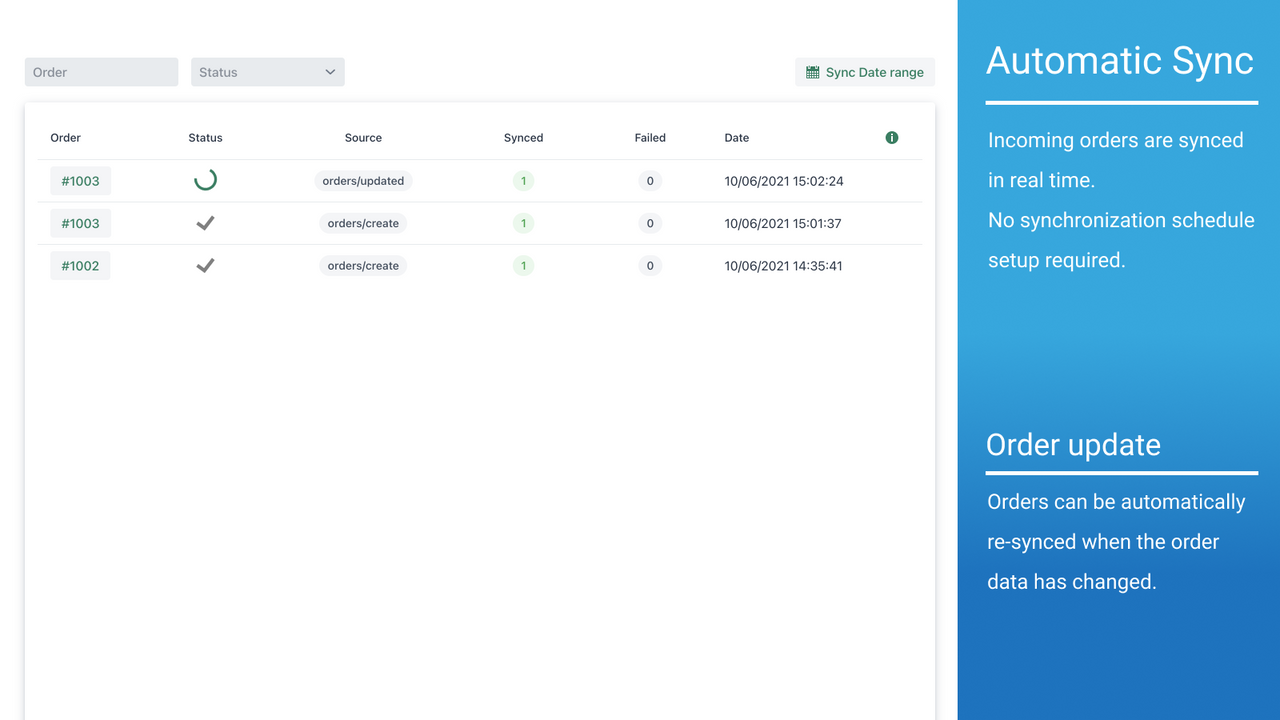Sort by the Date column header
This screenshot has height=720, width=1280.
pos(736,138)
